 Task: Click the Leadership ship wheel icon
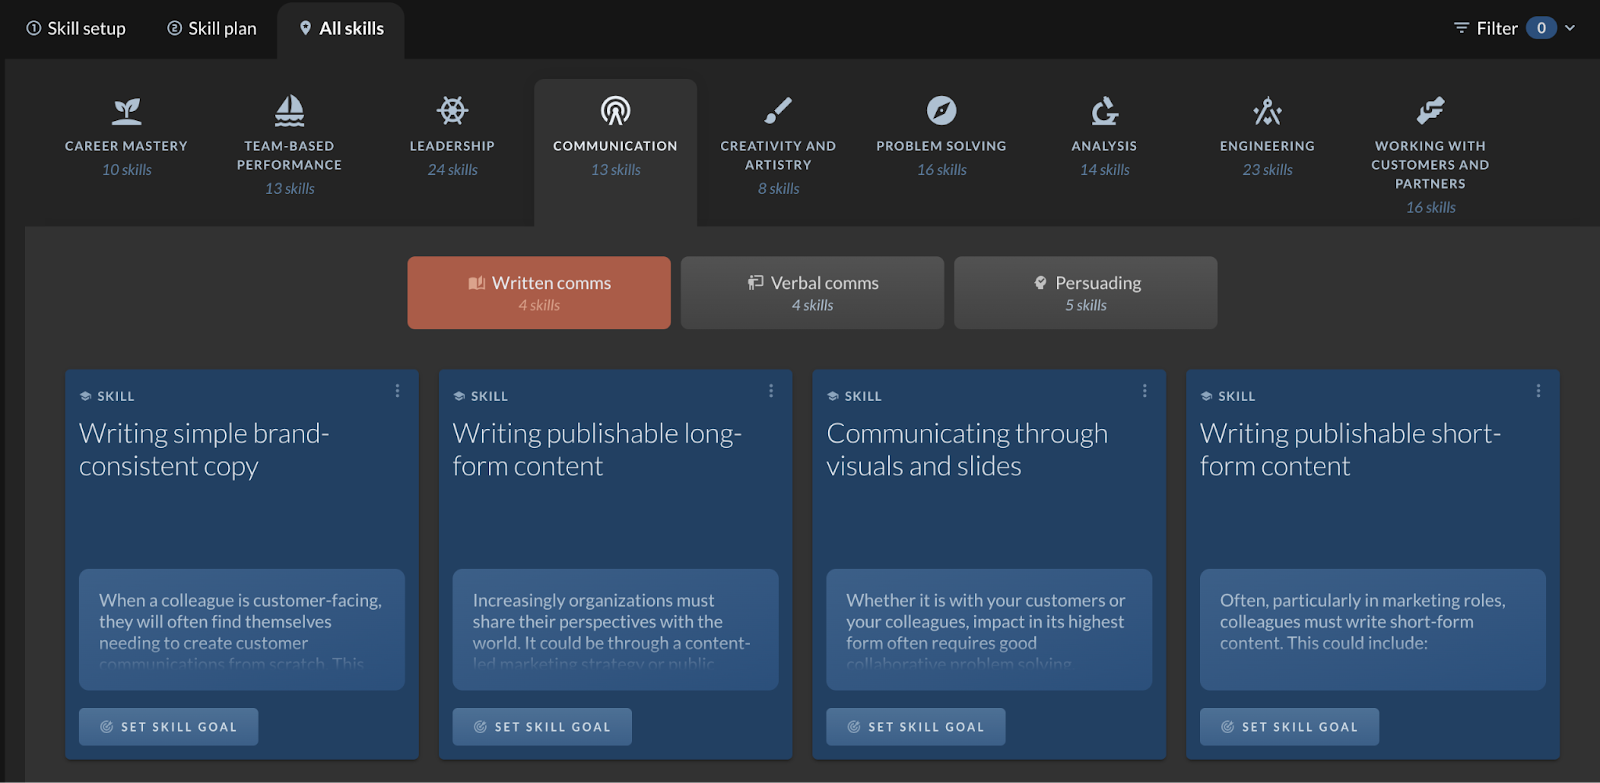click(452, 110)
